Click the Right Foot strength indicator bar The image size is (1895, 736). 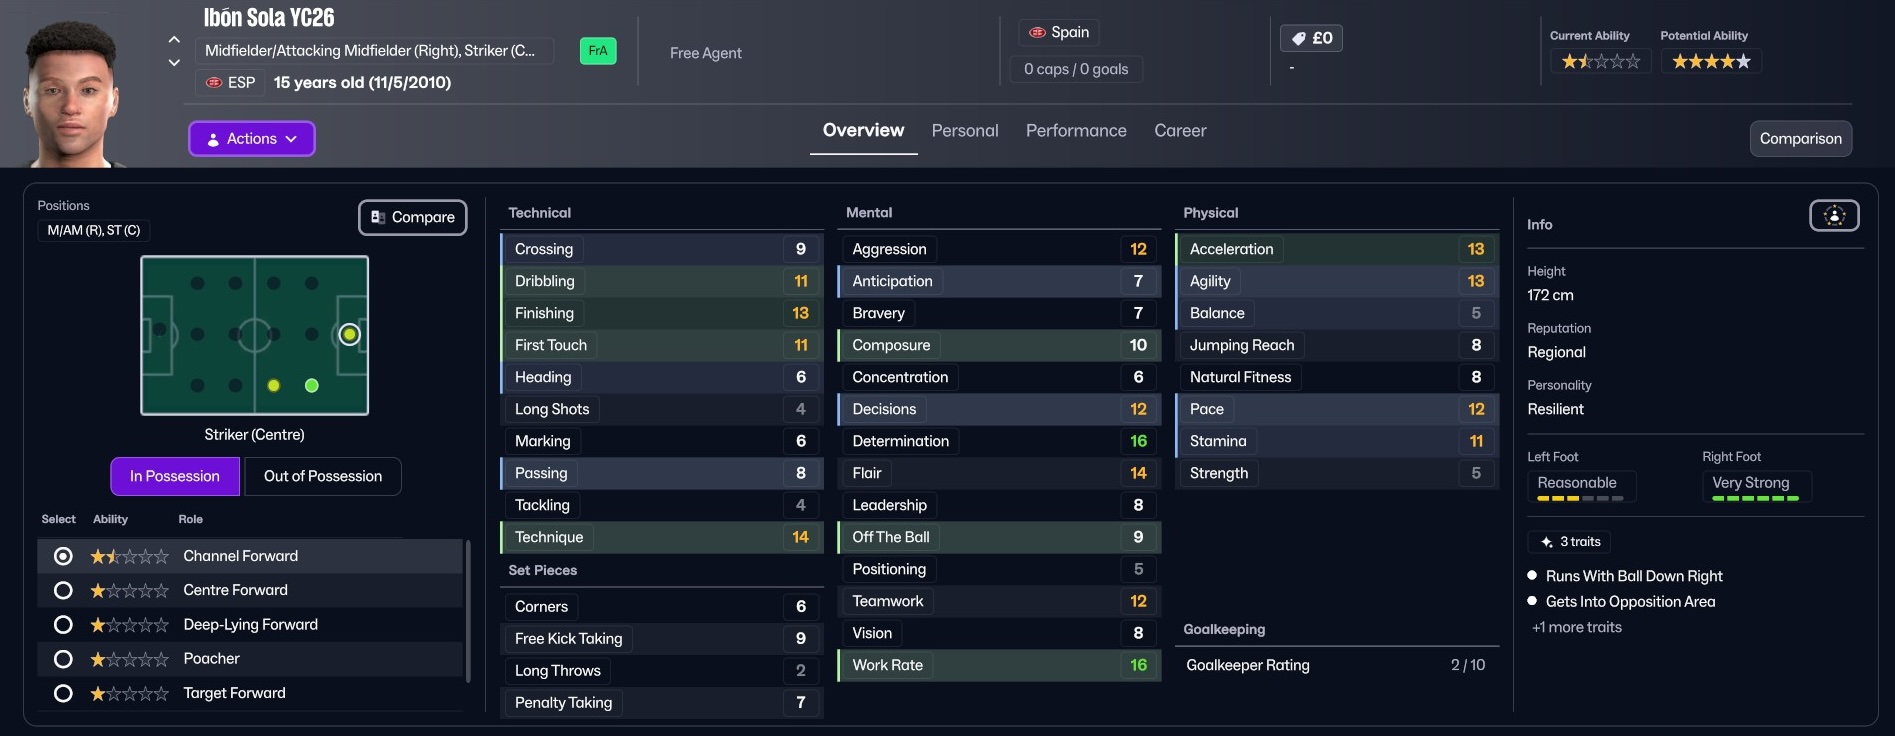click(x=1755, y=498)
